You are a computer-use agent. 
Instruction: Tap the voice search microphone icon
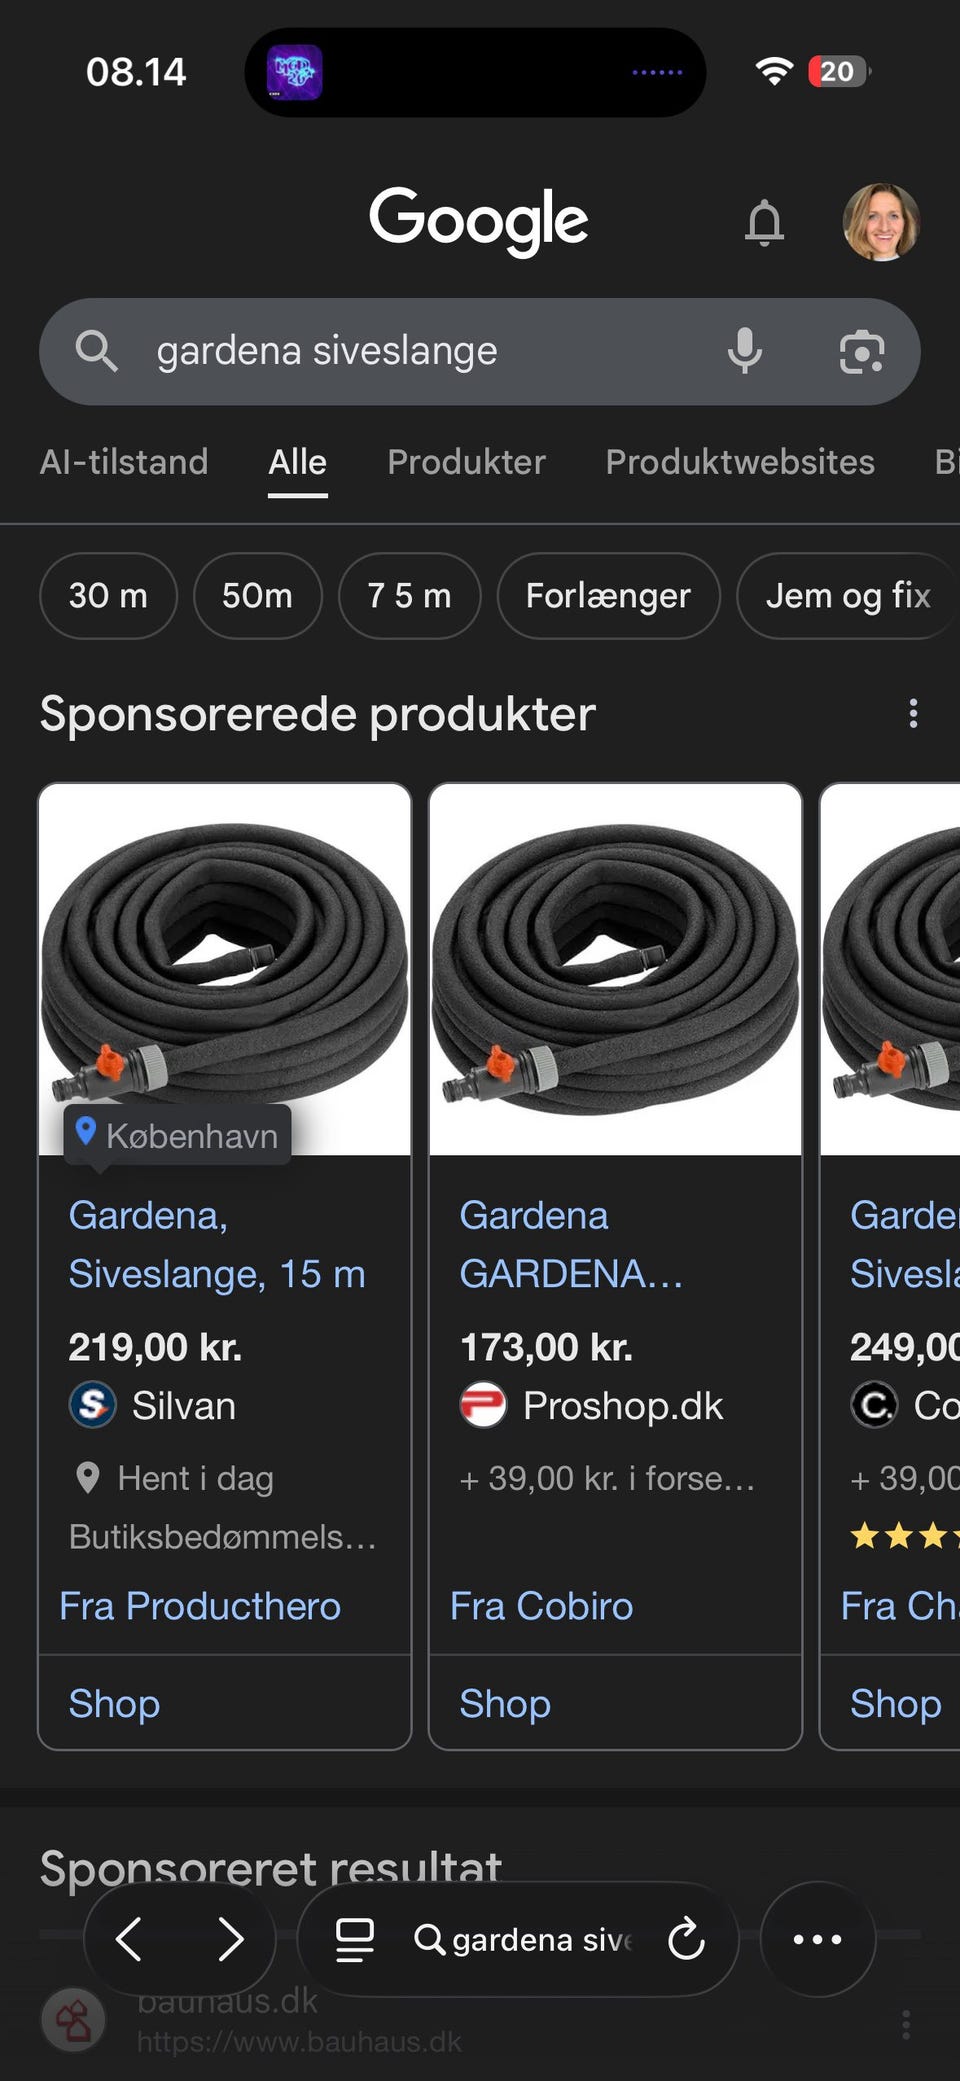click(744, 351)
